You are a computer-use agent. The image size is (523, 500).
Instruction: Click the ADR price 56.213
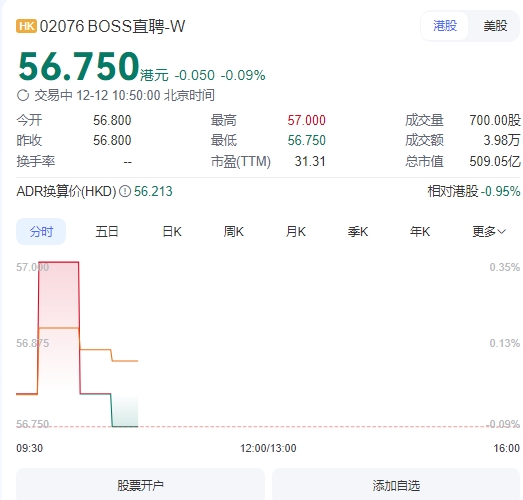coord(153,191)
